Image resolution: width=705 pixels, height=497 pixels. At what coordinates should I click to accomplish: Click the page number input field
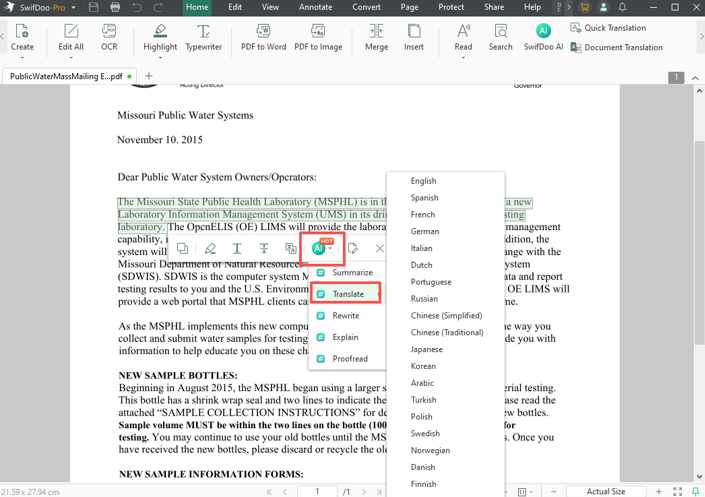coord(317,492)
